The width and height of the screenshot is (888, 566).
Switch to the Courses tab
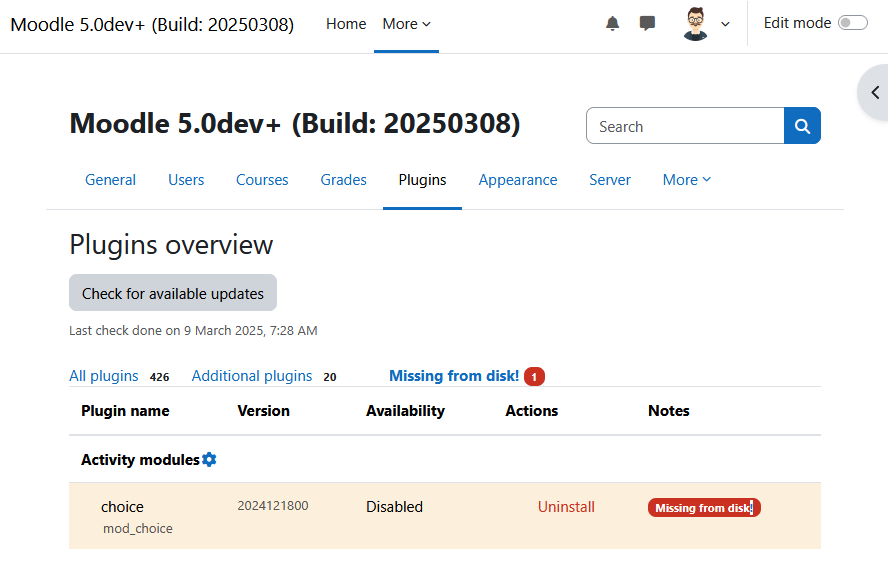(262, 180)
